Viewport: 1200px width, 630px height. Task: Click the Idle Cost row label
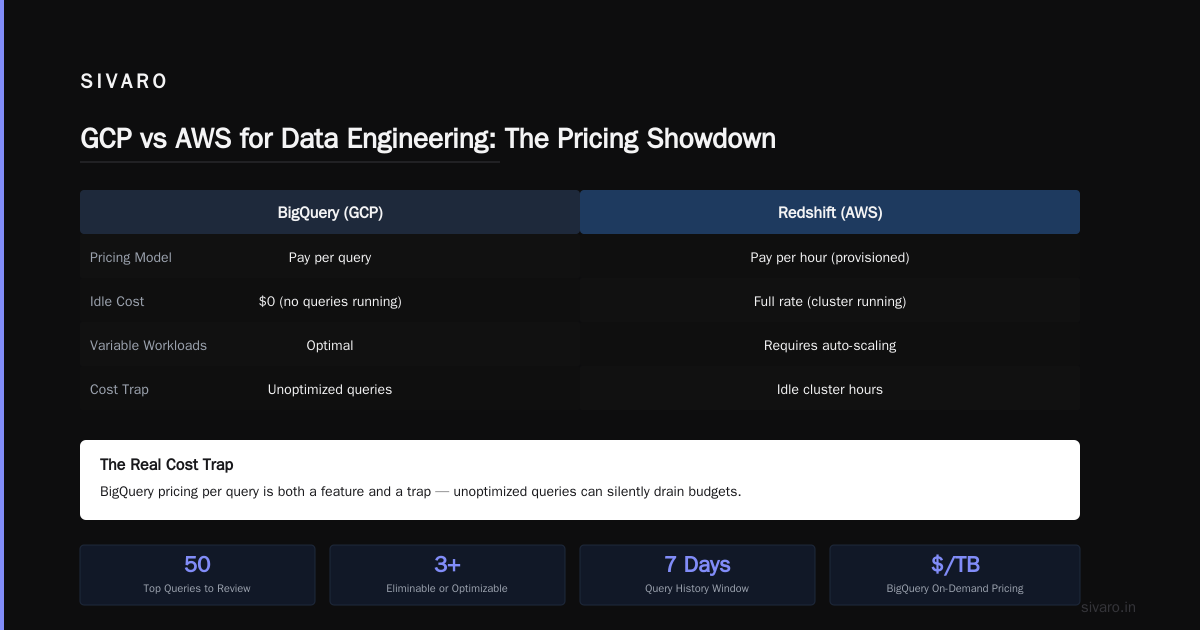pos(117,301)
